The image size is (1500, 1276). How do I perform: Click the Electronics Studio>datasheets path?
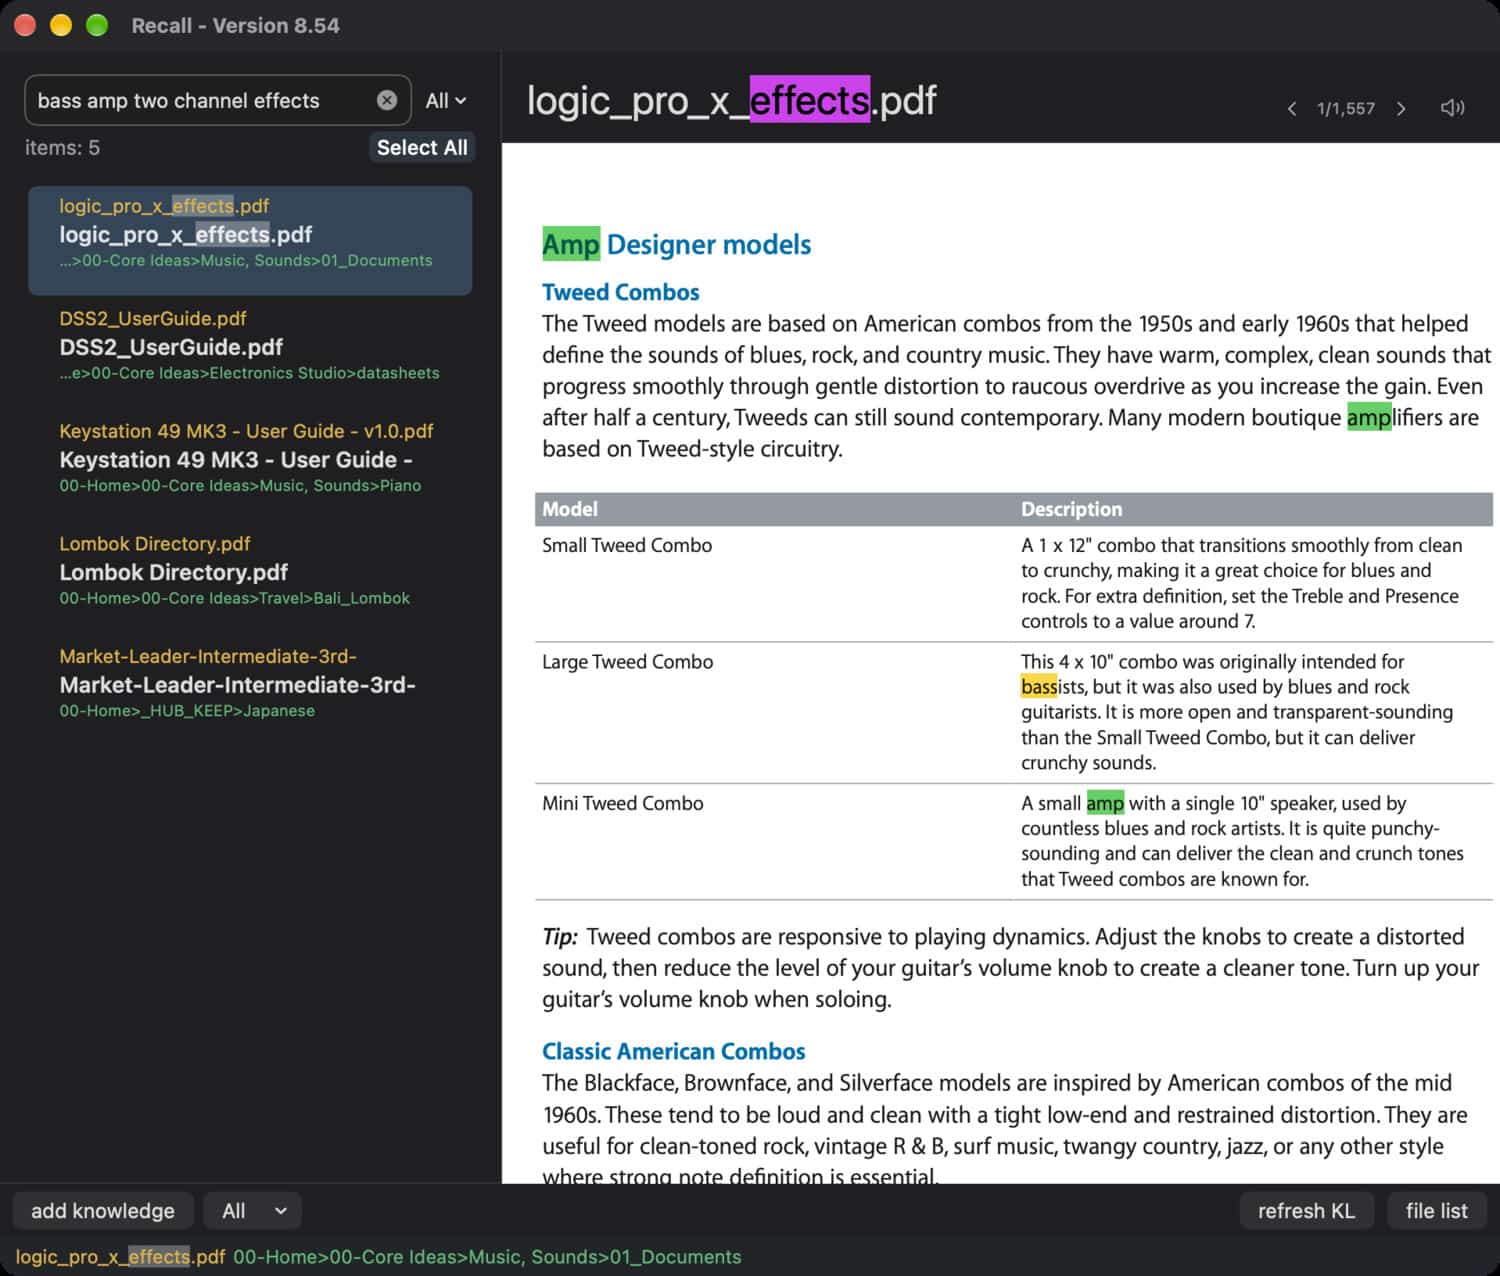point(249,373)
